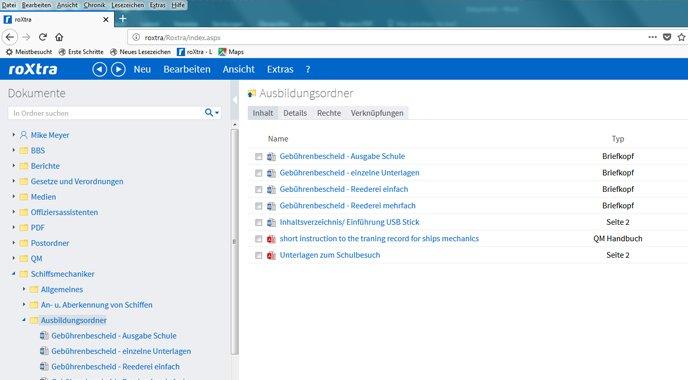Tick checkbox for Inhaltsverzeichnis/ Einführung USB Stick
The height and width of the screenshot is (380, 688).
[258, 222]
